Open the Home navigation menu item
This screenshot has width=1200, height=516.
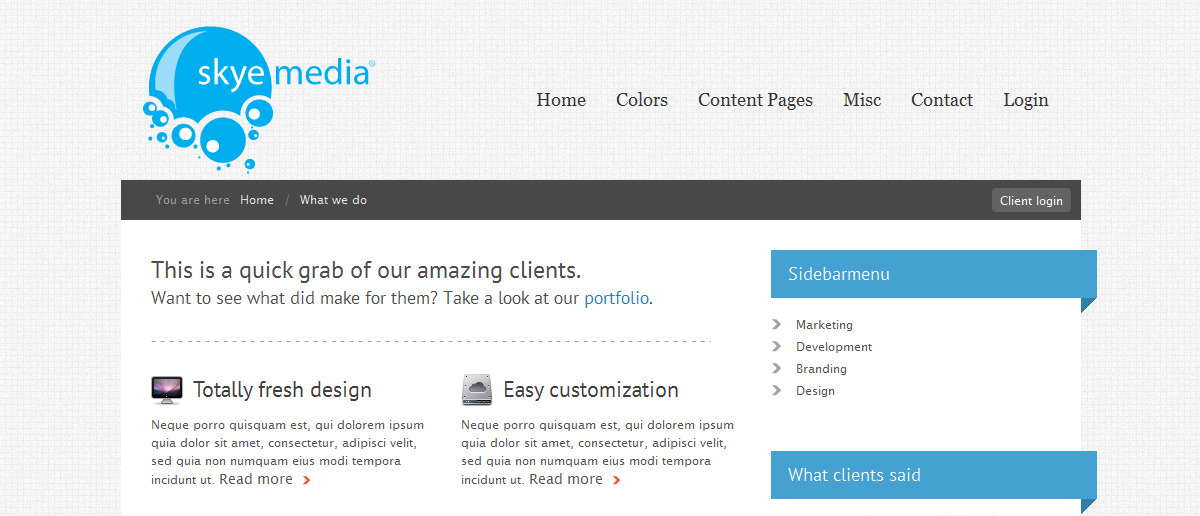tap(561, 100)
